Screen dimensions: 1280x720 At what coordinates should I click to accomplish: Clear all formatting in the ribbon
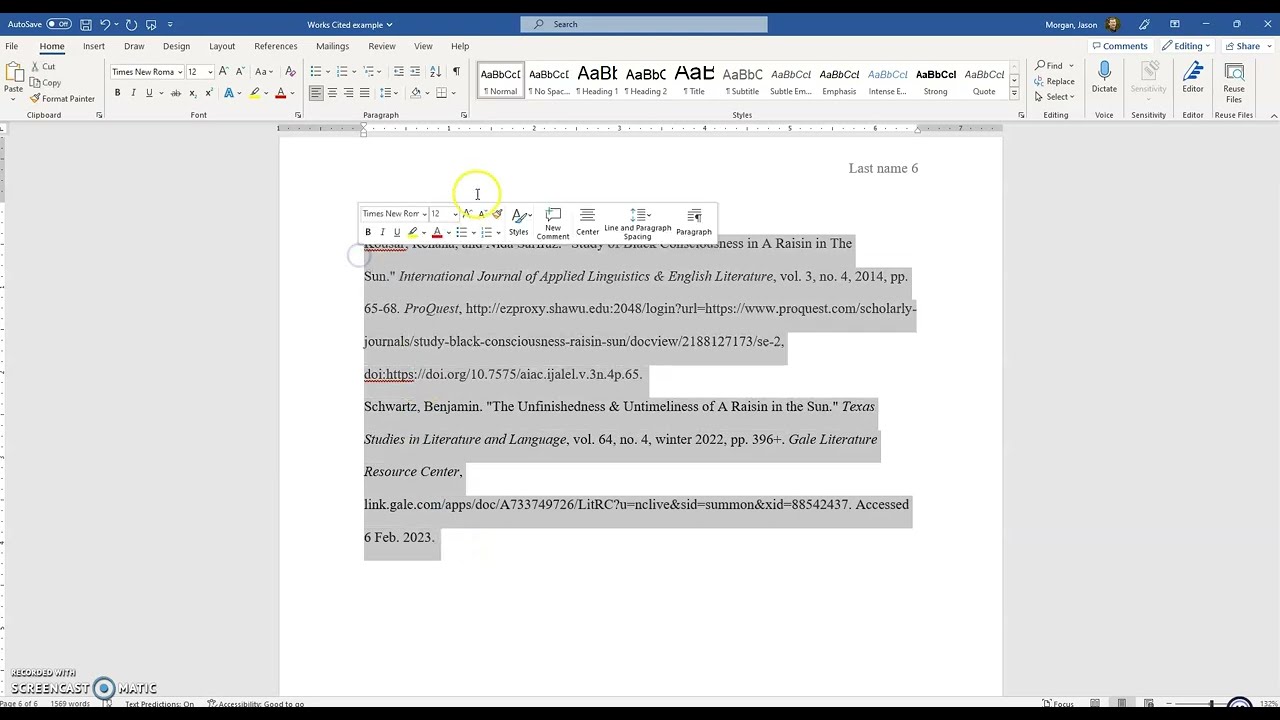(290, 72)
